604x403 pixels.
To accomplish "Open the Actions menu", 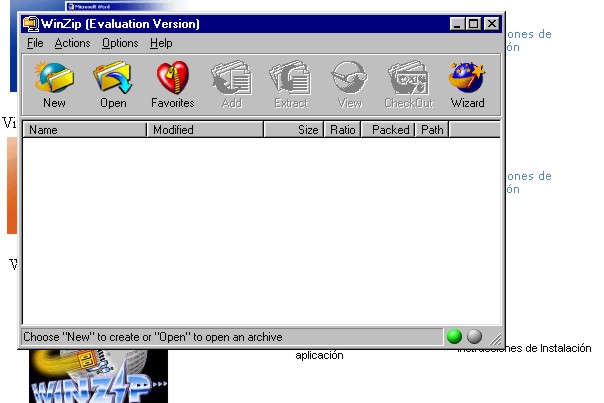I will click(72, 43).
